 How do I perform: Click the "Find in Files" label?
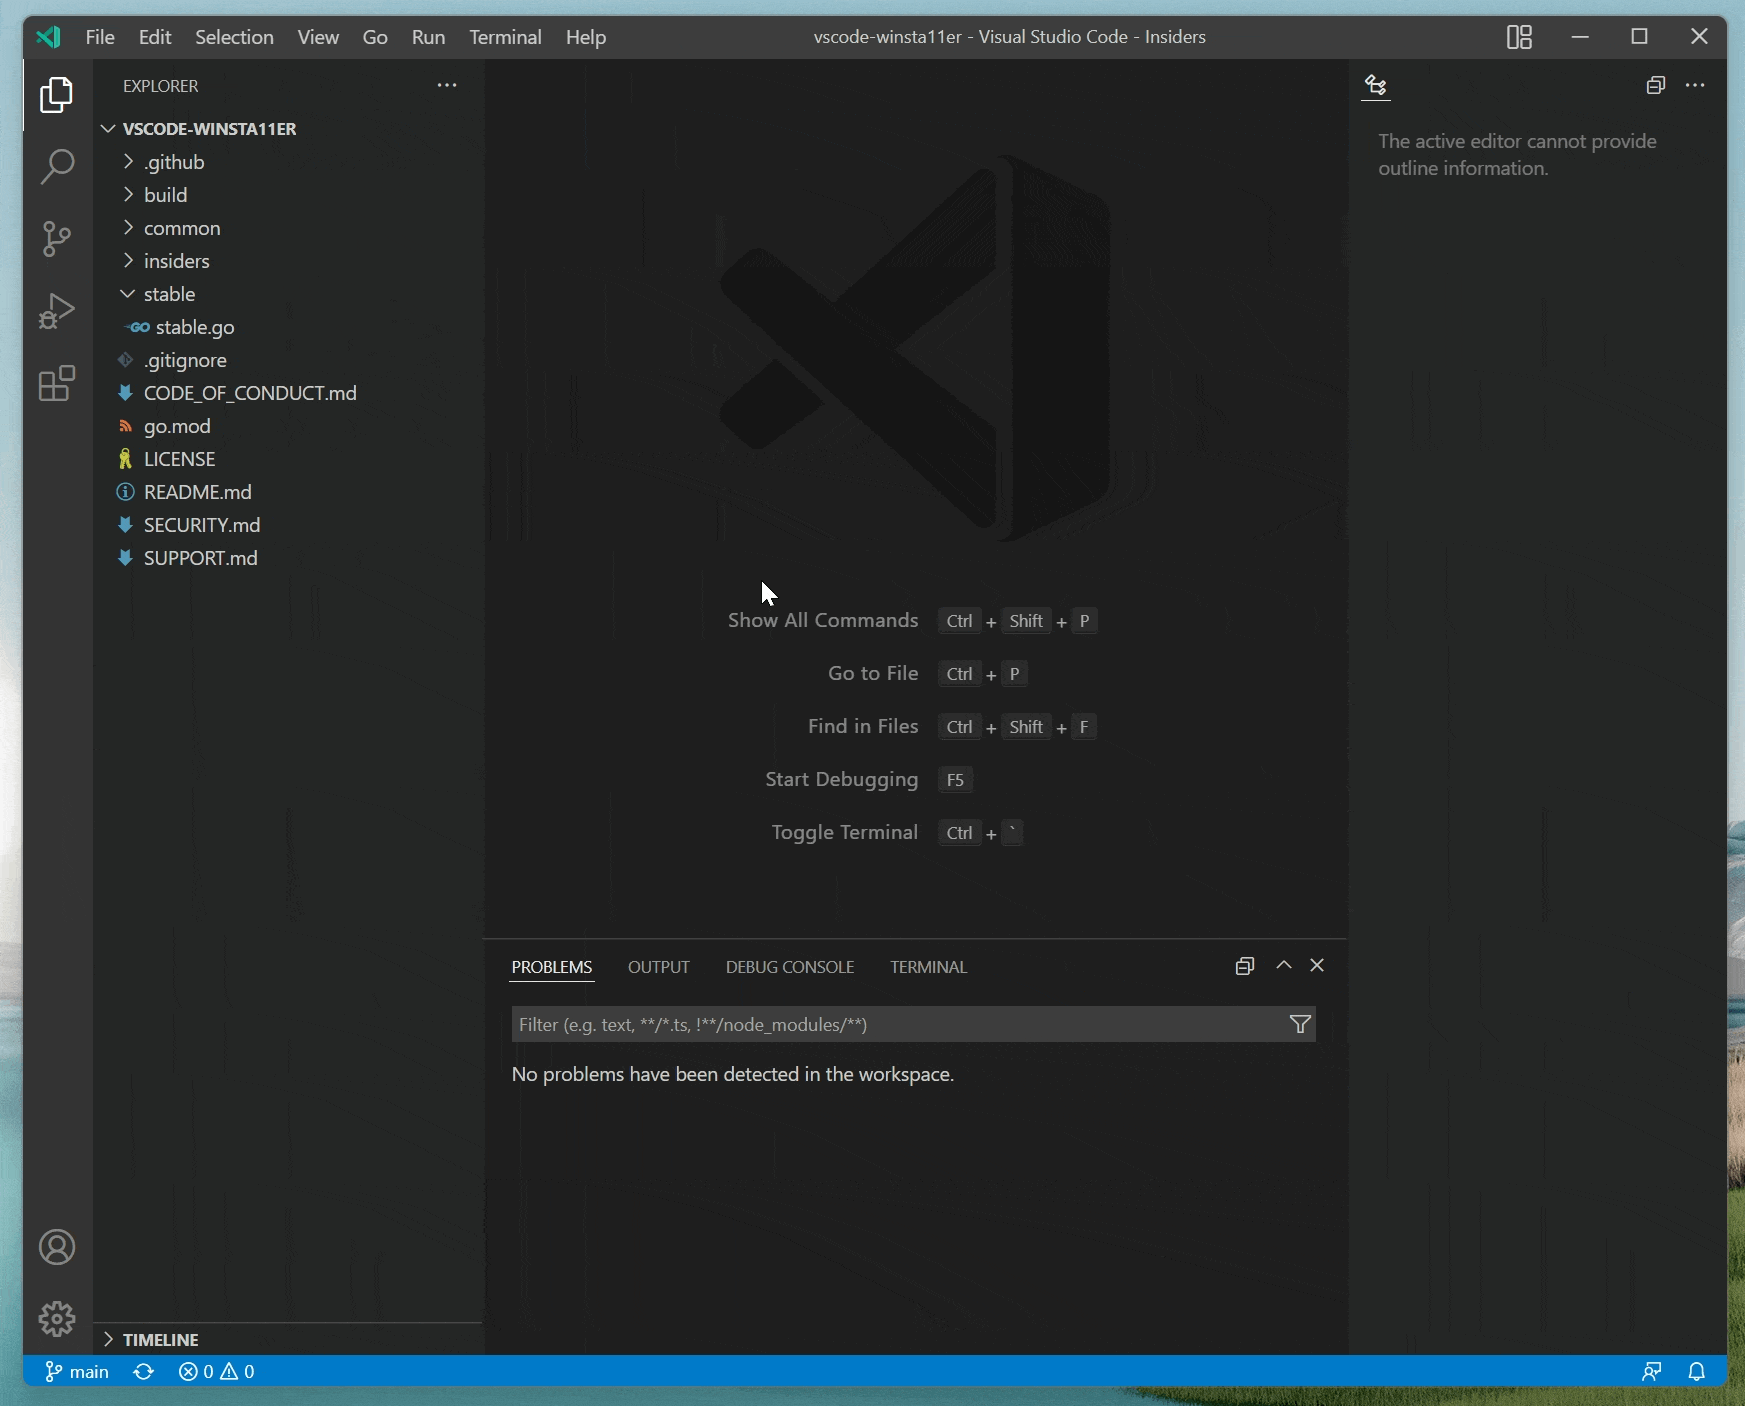pos(863,726)
